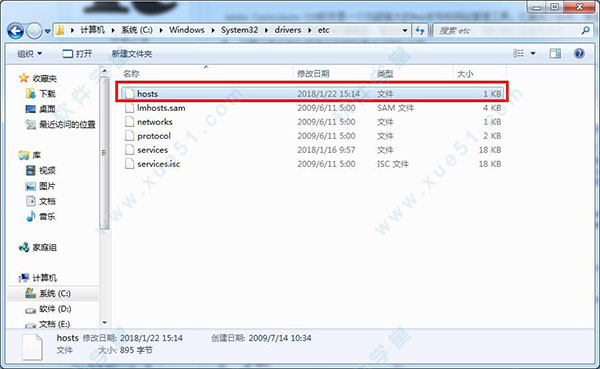Screen dimensions: 600x369
Task: Click the search magnifier icon
Action: tap(585, 31)
